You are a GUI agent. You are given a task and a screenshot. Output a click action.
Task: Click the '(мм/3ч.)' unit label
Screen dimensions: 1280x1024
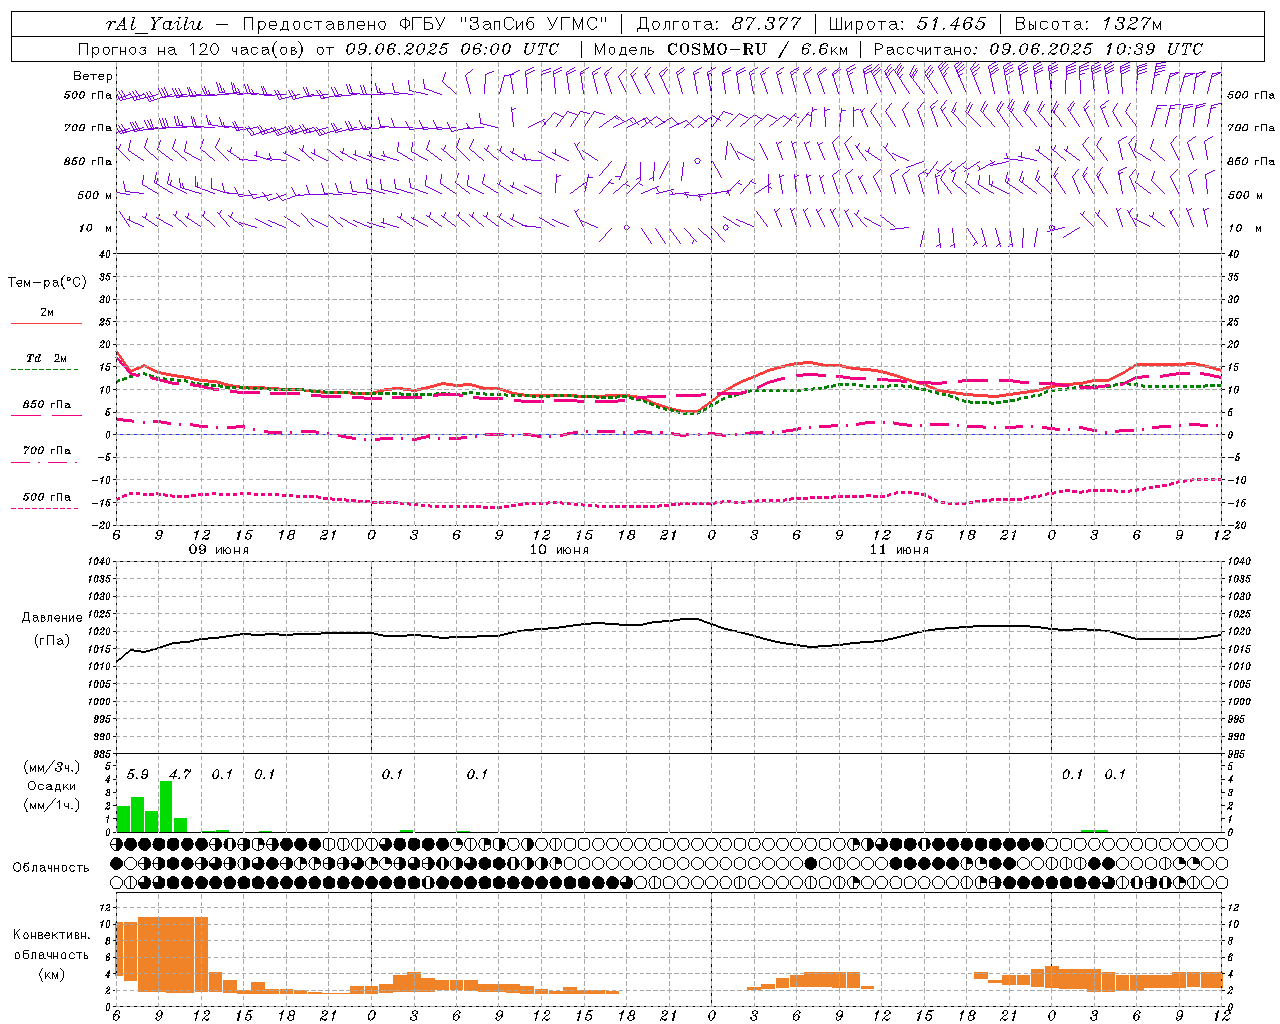click(x=51, y=767)
